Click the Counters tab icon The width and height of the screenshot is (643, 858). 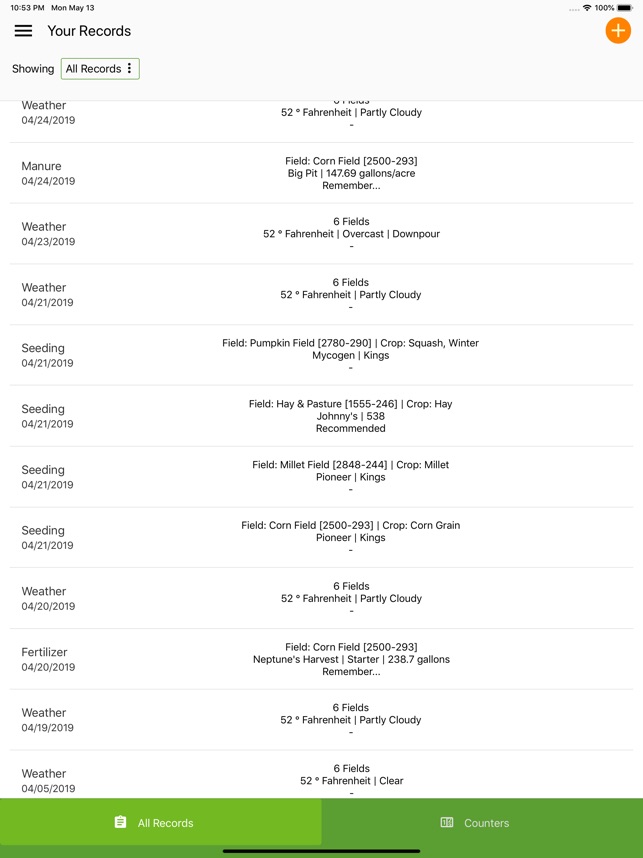[x=447, y=823]
